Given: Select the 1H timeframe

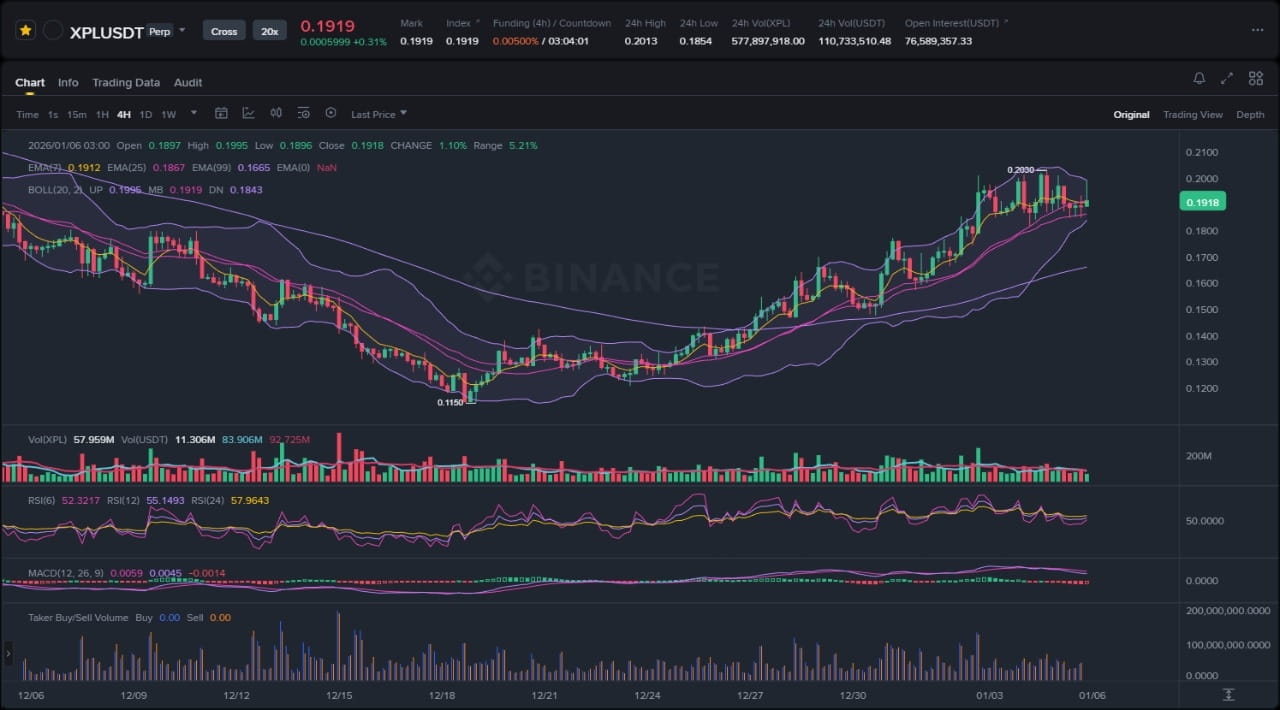Looking at the screenshot, I should coord(102,114).
